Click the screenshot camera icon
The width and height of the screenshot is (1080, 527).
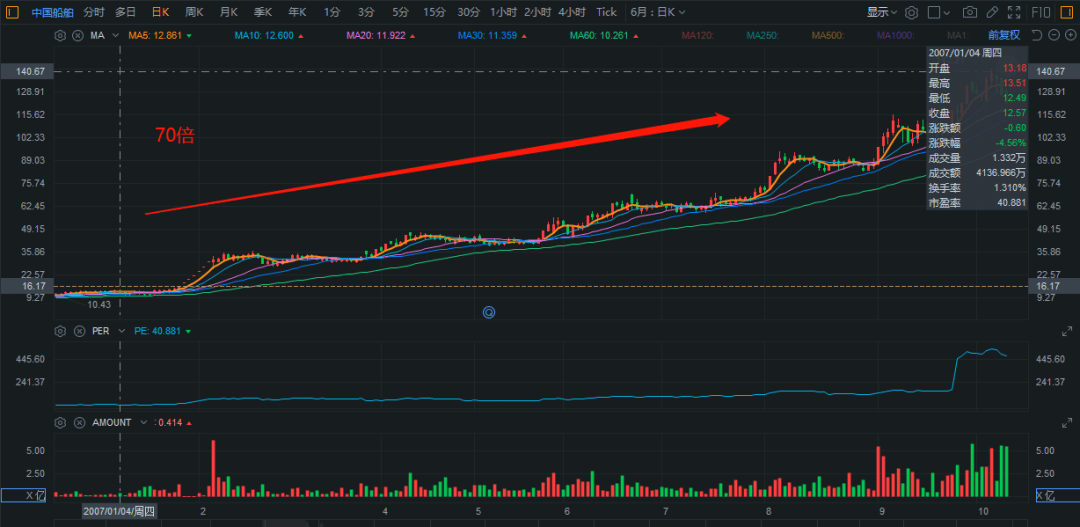pyautogui.click(x=969, y=12)
